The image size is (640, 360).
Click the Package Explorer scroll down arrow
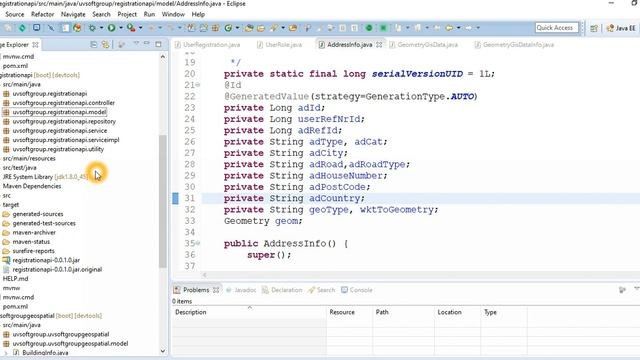163,351
